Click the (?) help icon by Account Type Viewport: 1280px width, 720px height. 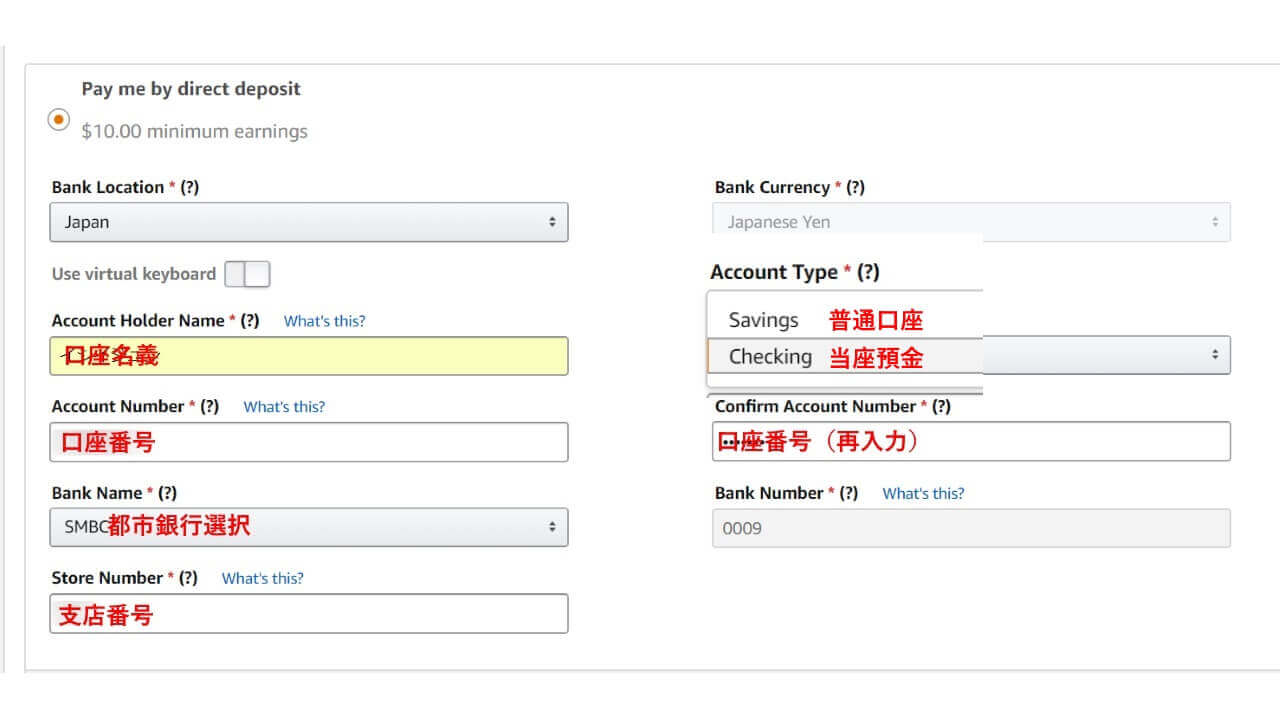coord(868,272)
